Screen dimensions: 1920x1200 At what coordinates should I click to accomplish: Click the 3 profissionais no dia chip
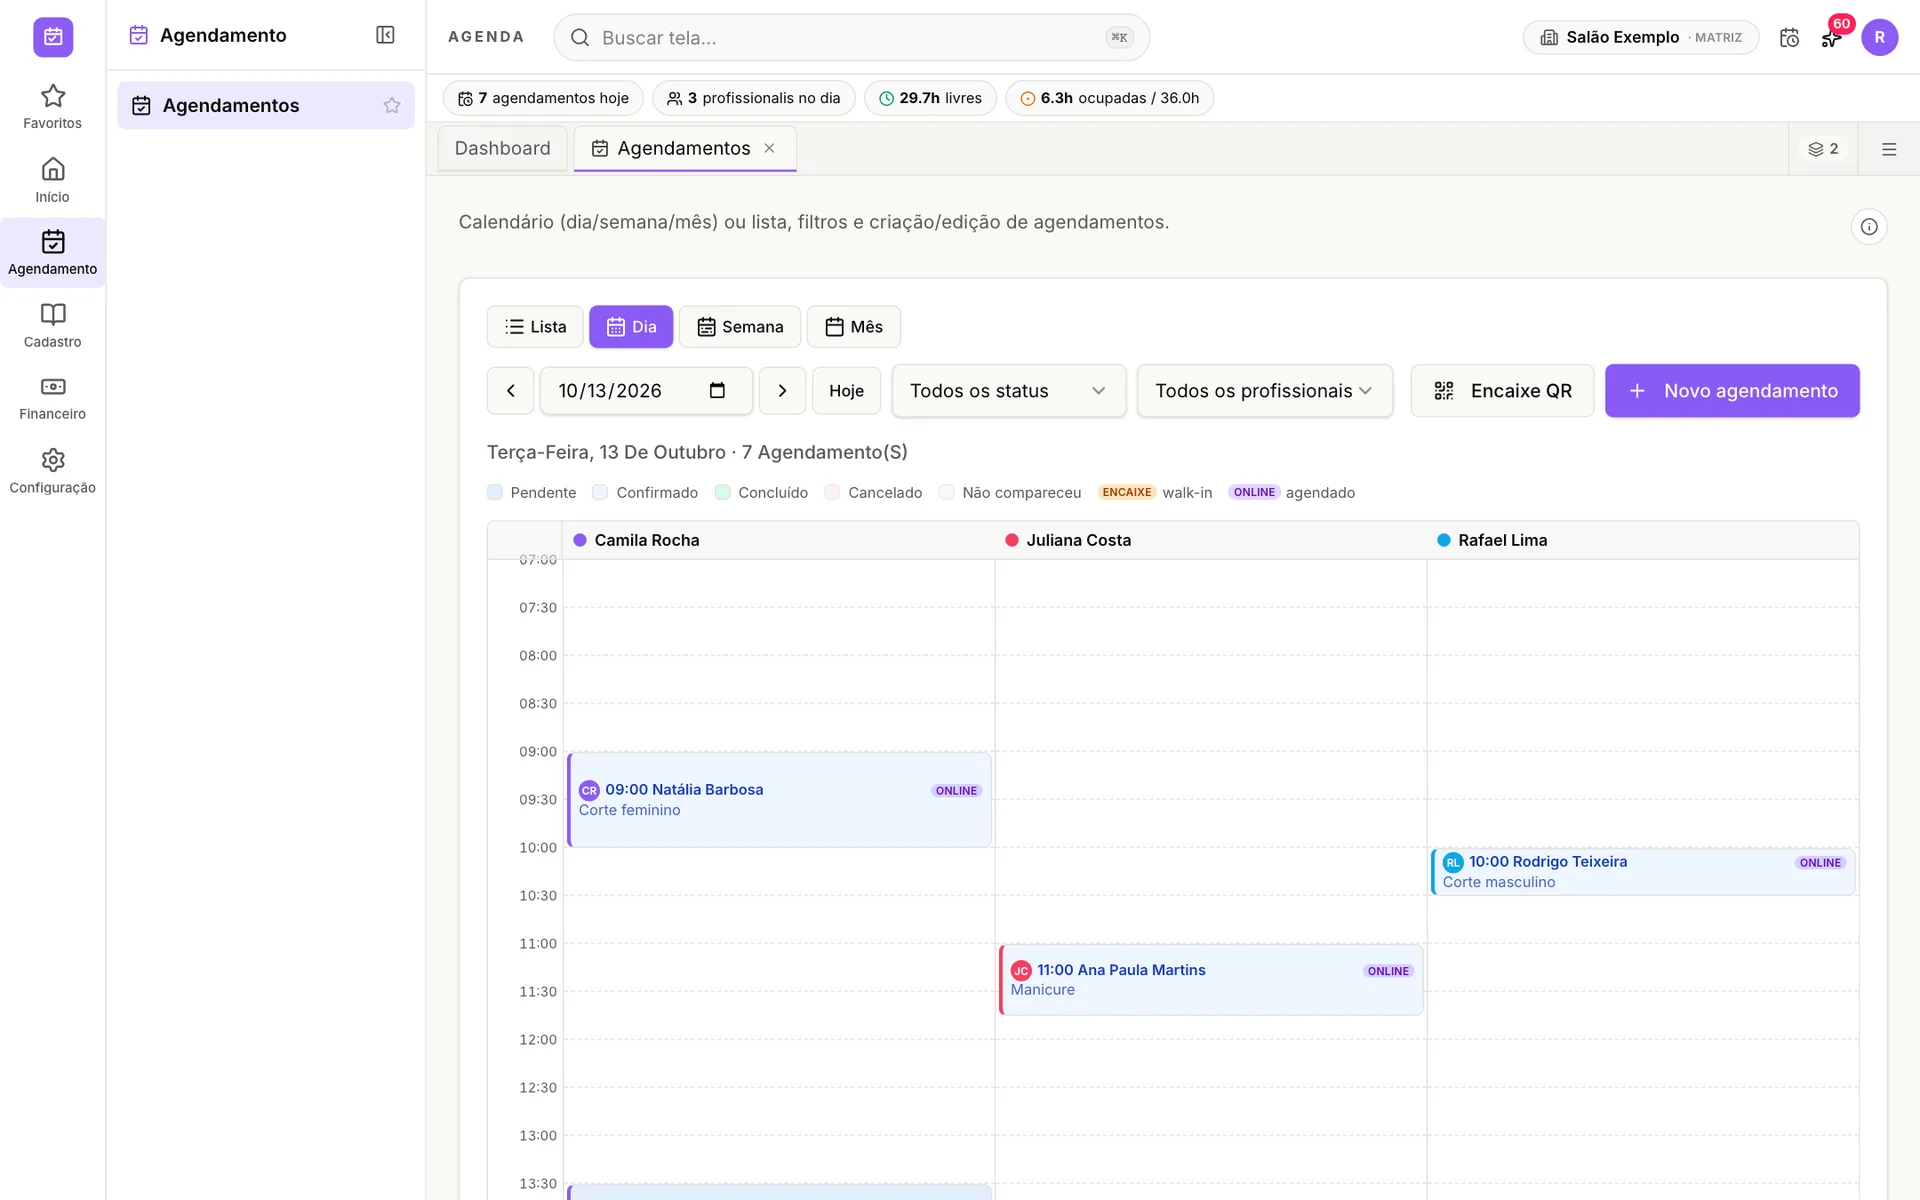click(x=754, y=98)
